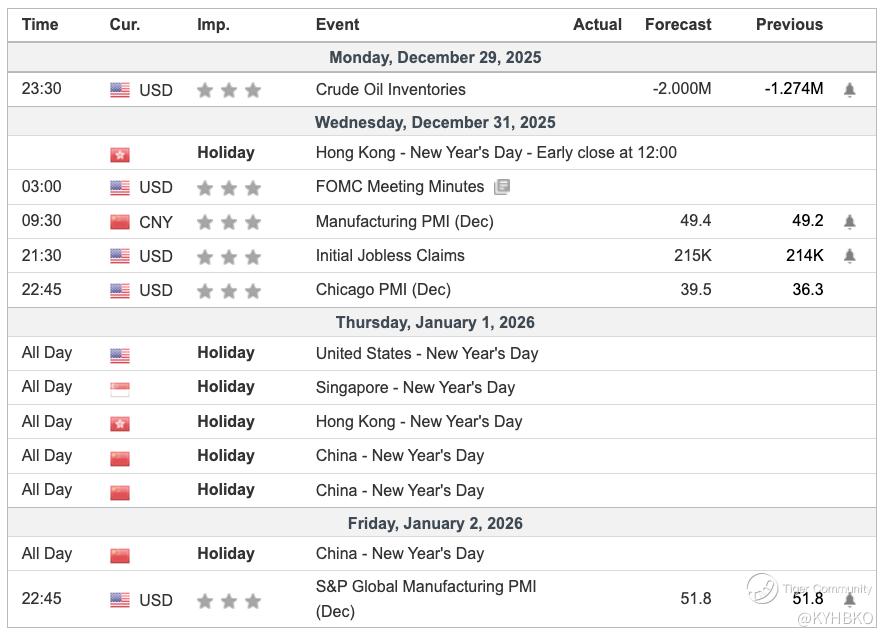Open the Crude Oil Inventories event
The width and height of the screenshot is (890, 638).
point(390,90)
